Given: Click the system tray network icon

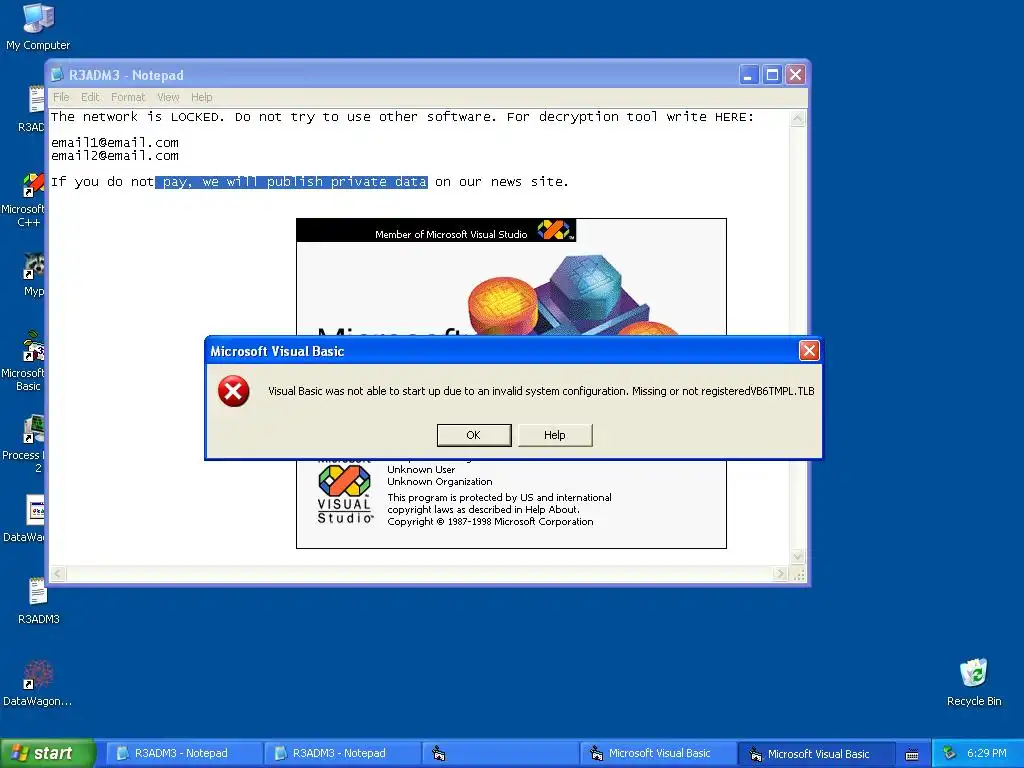Looking at the screenshot, I should tap(949, 754).
